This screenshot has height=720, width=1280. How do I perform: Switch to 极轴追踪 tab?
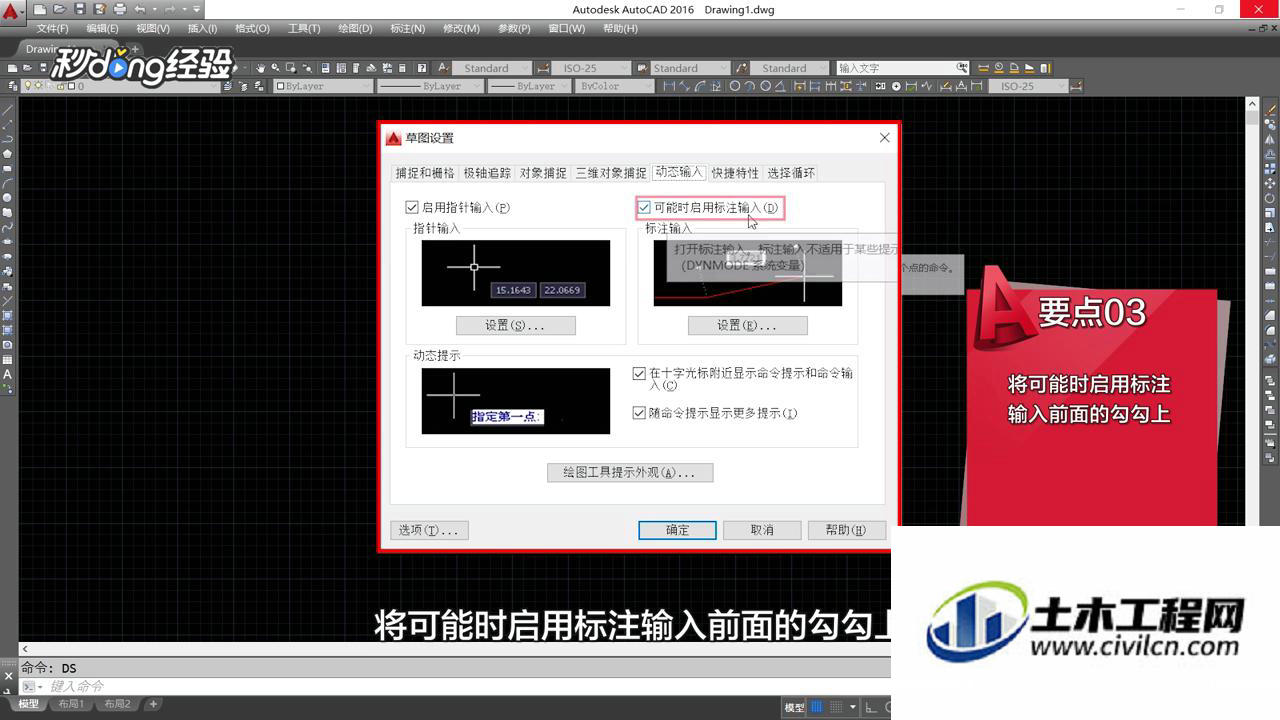487,173
